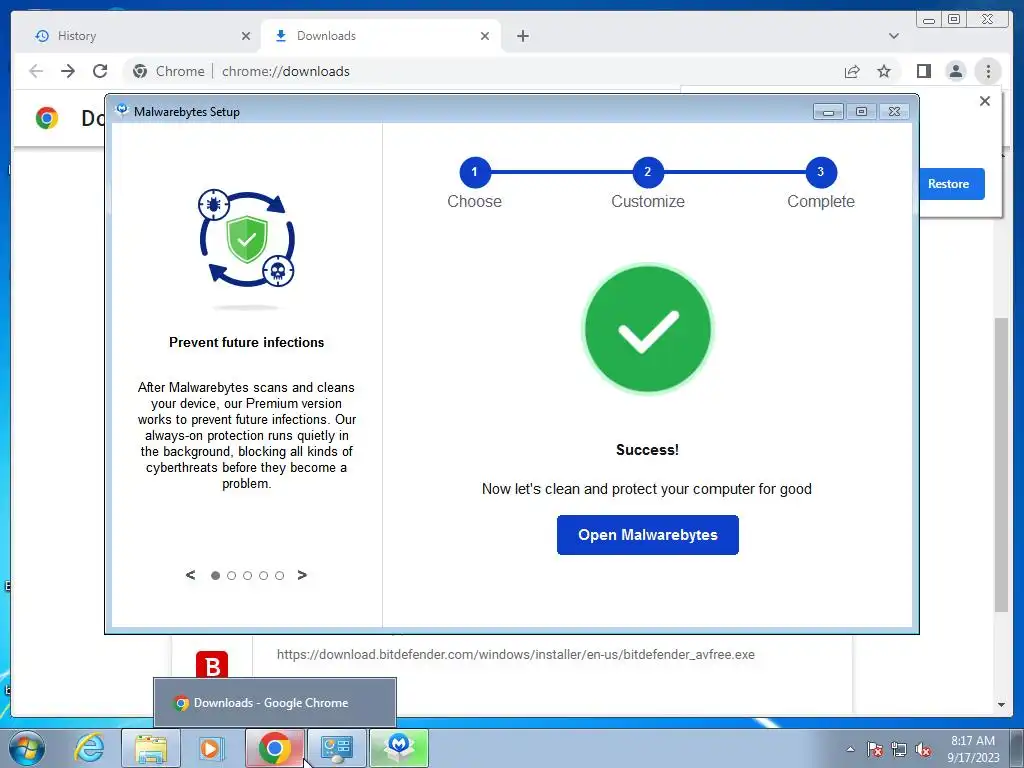
Task: Open Action Center flag icon
Action: coord(875,749)
